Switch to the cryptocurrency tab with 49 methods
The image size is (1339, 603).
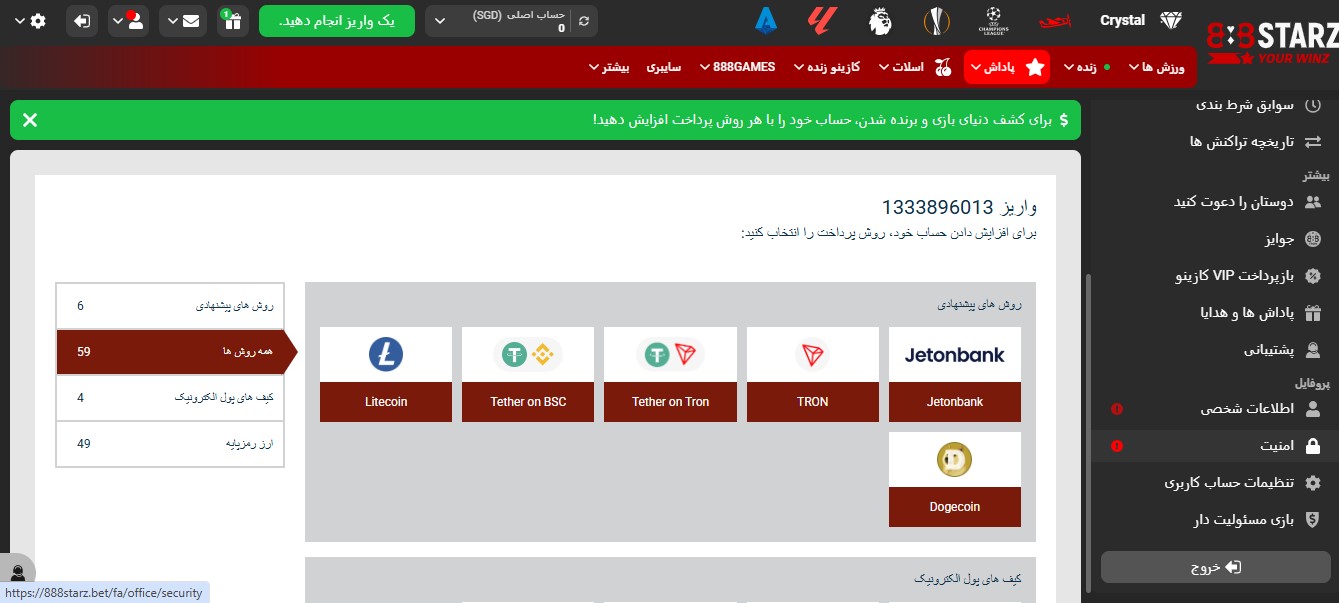point(170,444)
